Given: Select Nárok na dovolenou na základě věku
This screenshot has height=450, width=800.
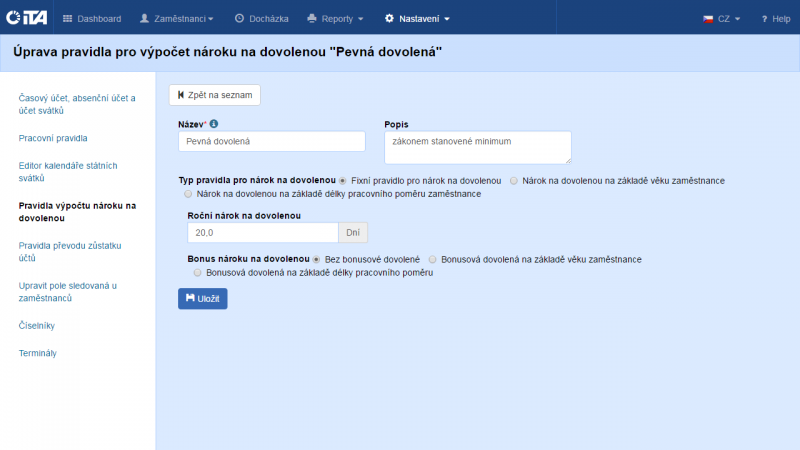Looking at the screenshot, I should click(514, 180).
